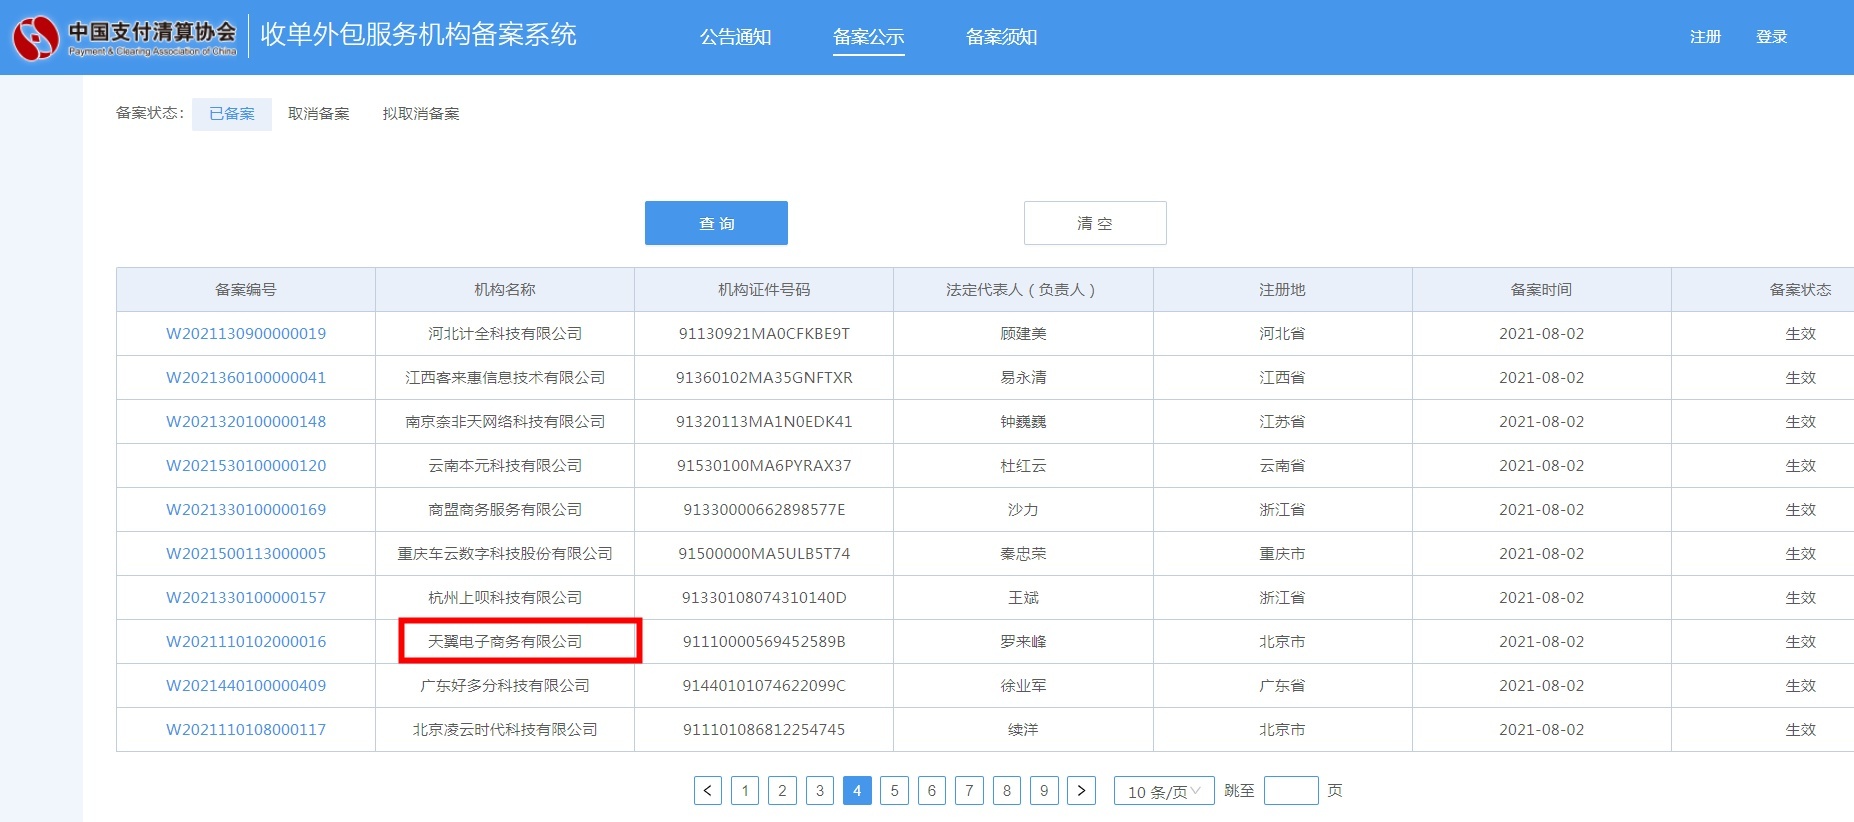Select 天翼电子商务有限公司 cell
Screen dimensions: 1854x822
(x=505, y=642)
